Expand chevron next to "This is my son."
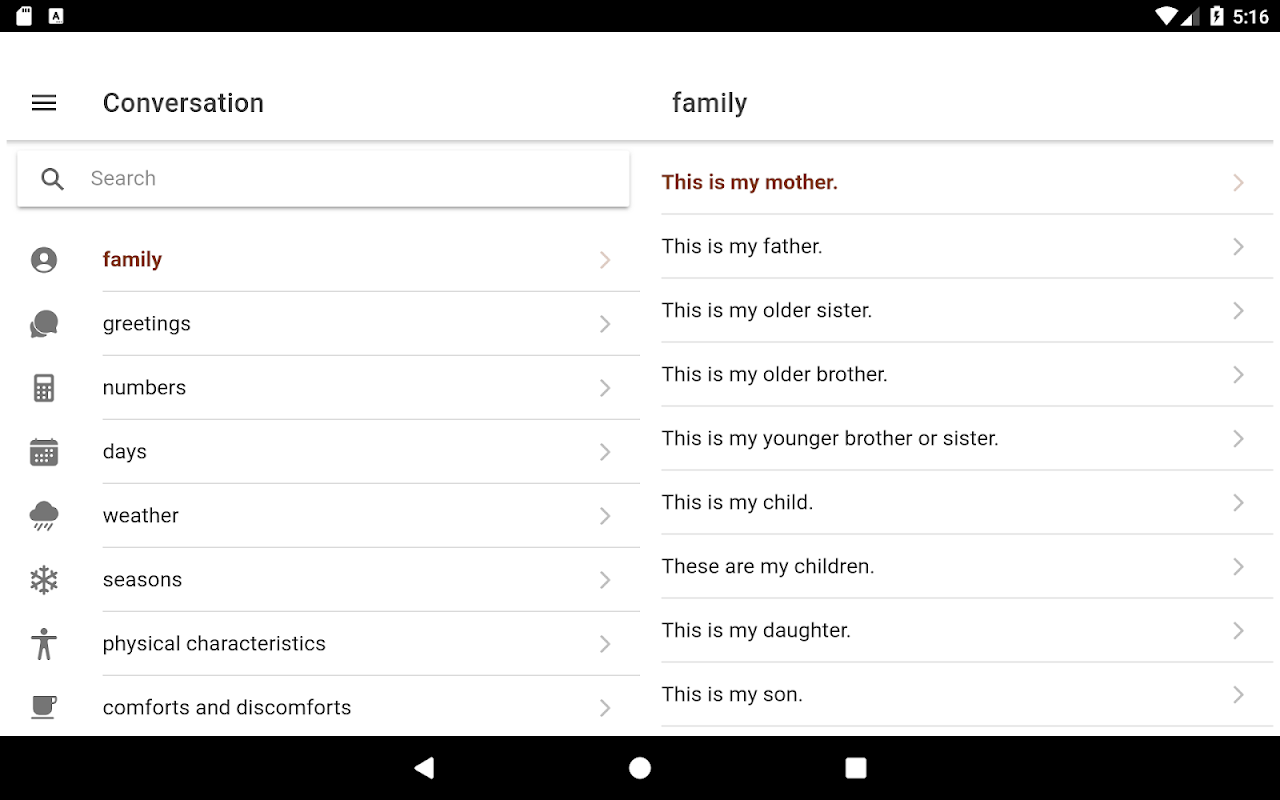Viewport: 1280px width, 800px height. 1238,695
